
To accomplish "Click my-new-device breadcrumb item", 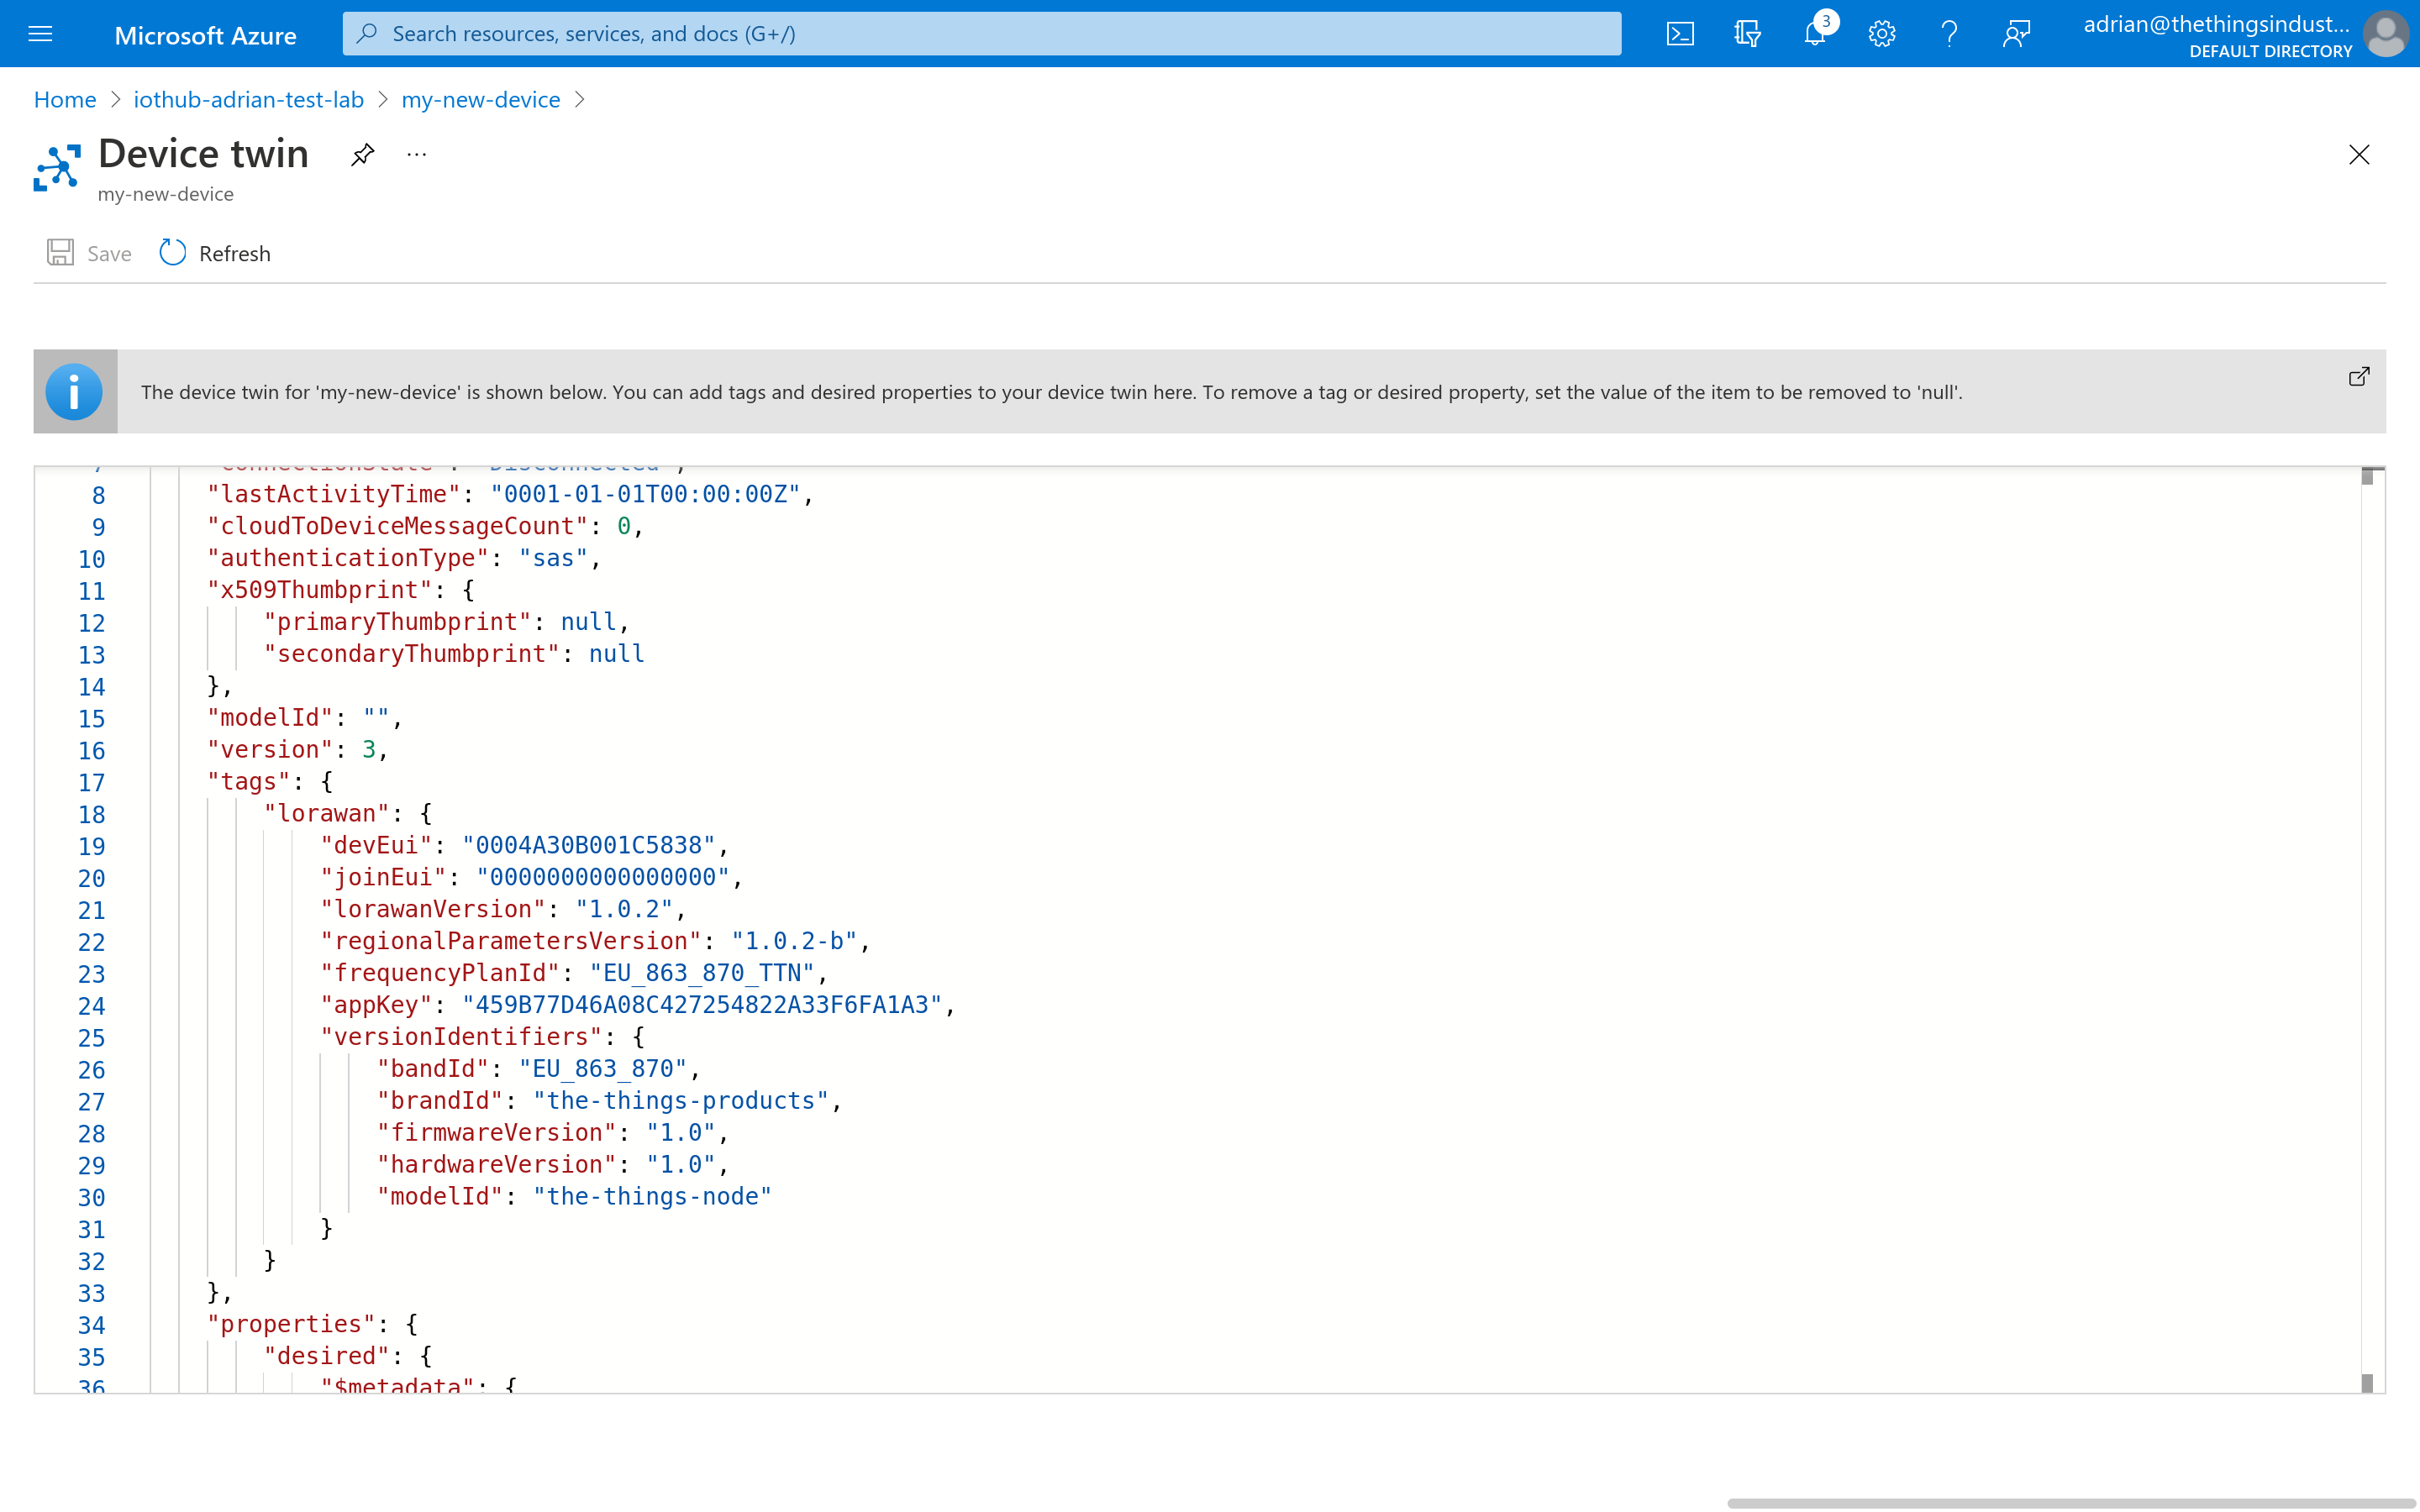I will (481, 99).
